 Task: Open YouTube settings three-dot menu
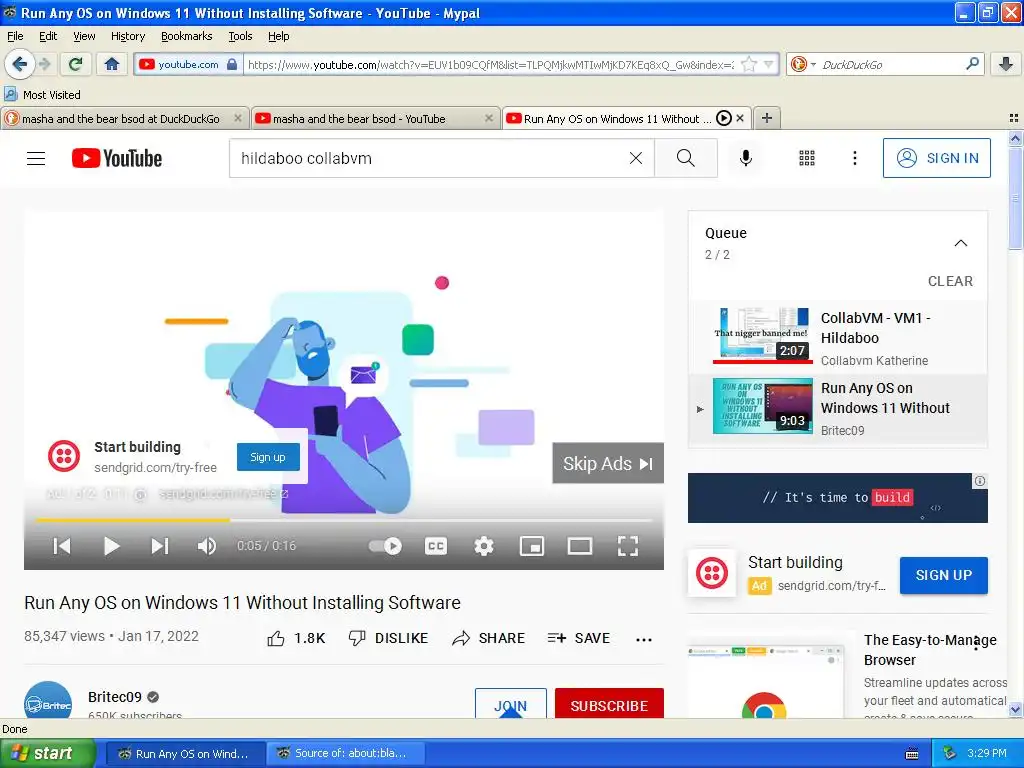(854, 158)
